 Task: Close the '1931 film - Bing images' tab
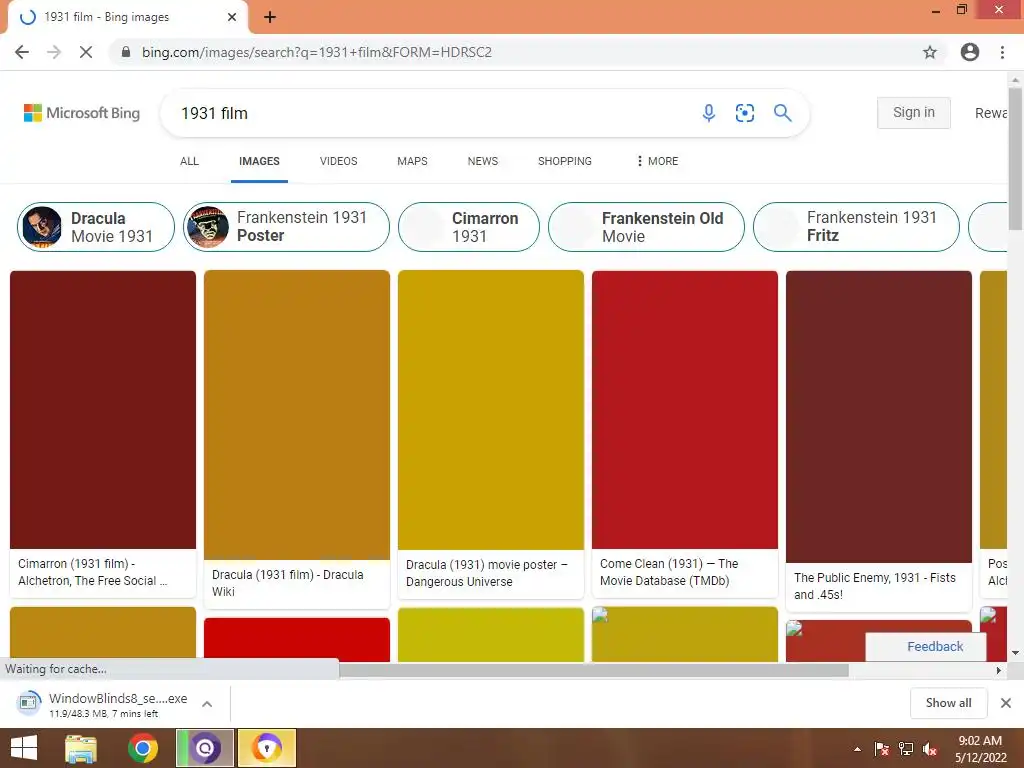pos(232,17)
